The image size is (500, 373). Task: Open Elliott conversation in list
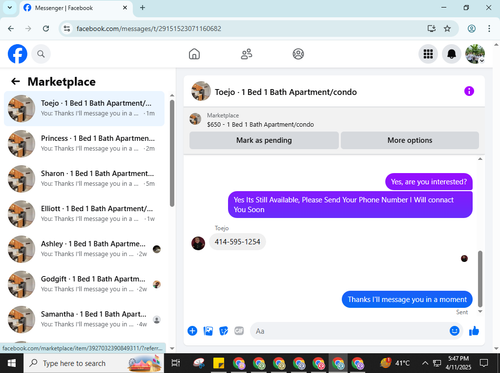point(84,214)
